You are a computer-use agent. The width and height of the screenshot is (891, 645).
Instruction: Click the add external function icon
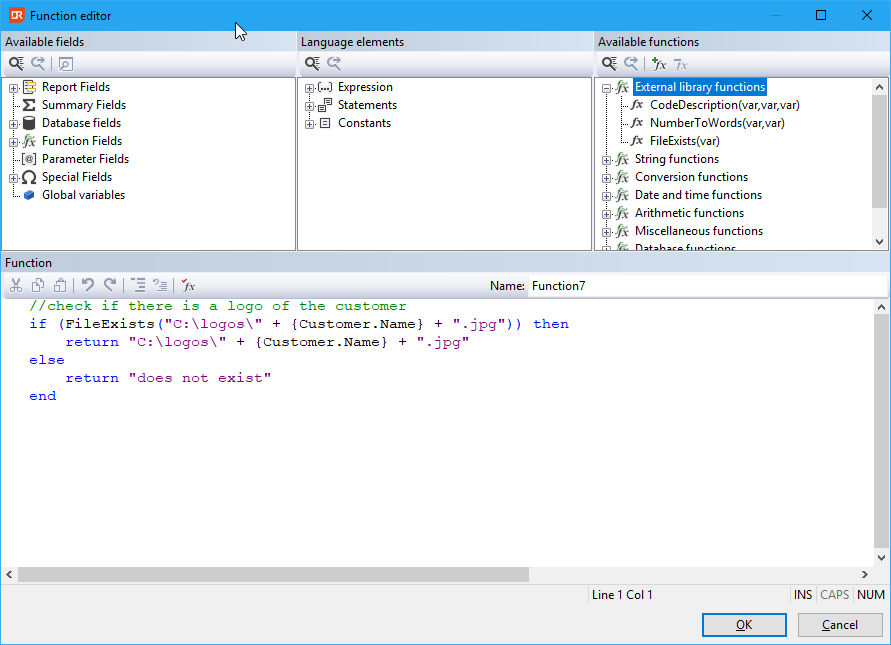[659, 64]
